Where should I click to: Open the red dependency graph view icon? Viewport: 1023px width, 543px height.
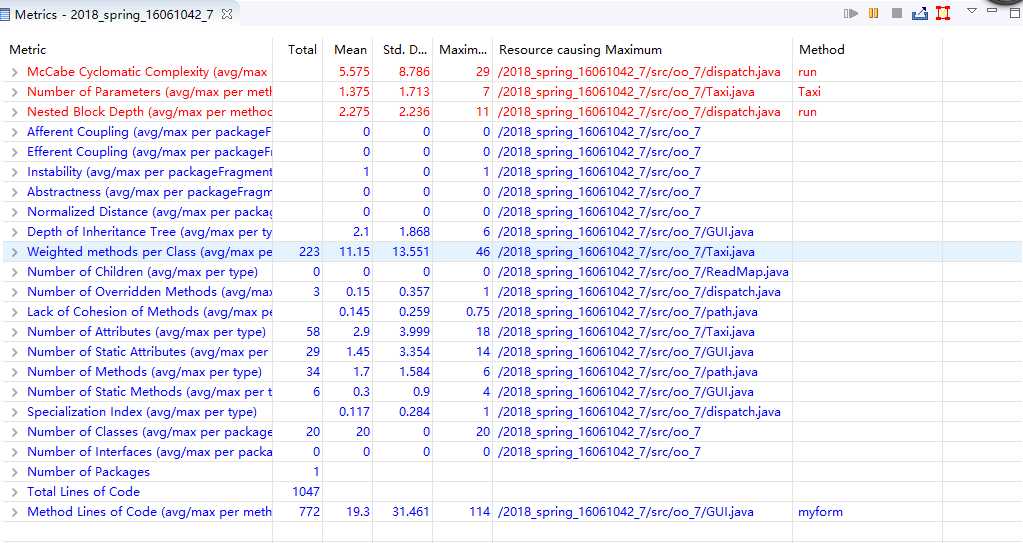point(943,13)
